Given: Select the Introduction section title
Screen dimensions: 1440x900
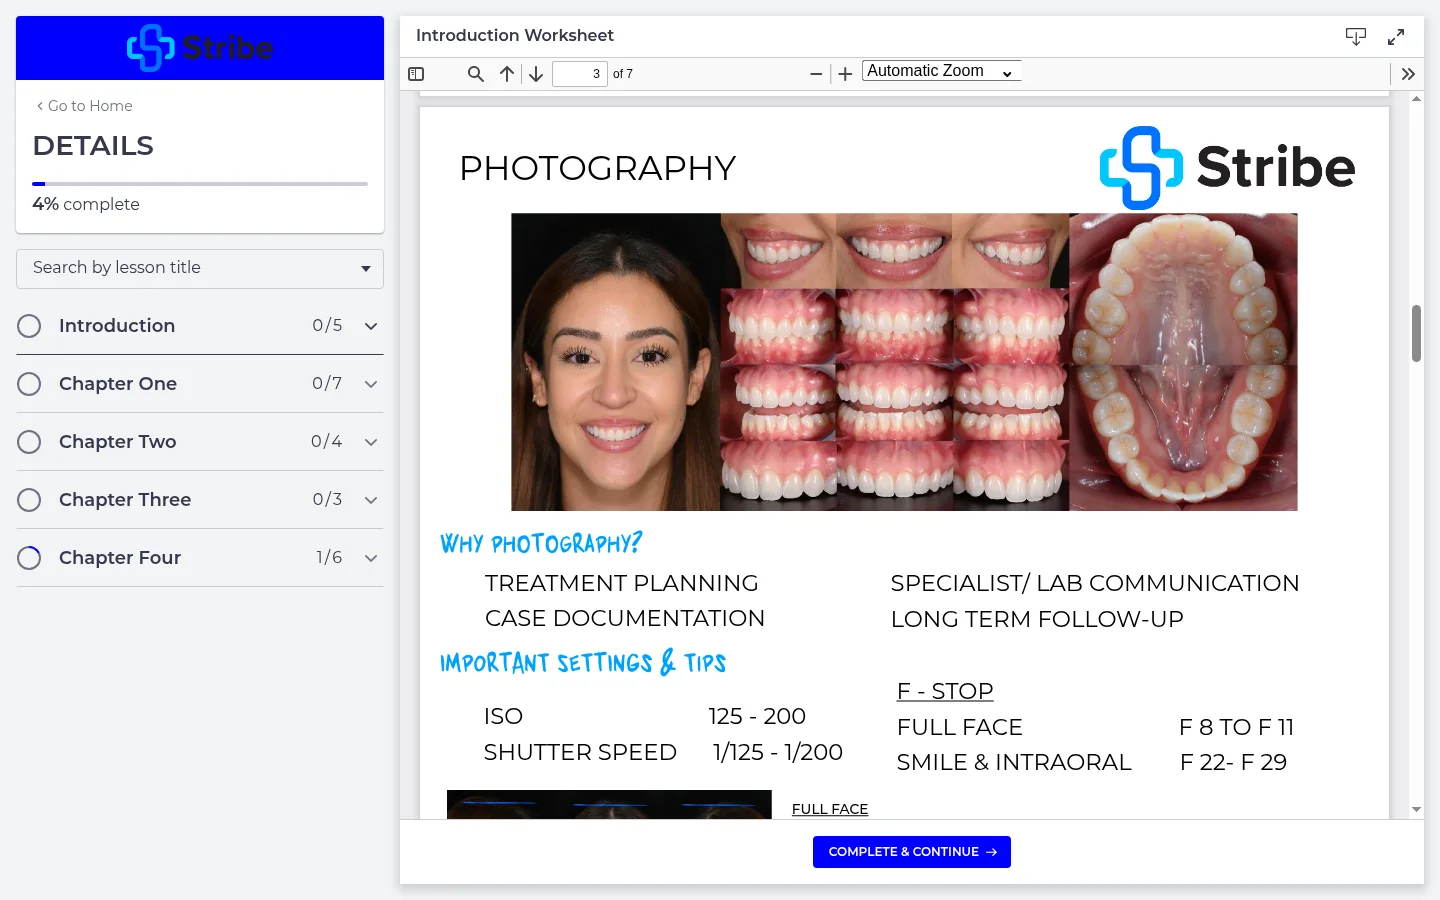Looking at the screenshot, I should click(x=117, y=326).
